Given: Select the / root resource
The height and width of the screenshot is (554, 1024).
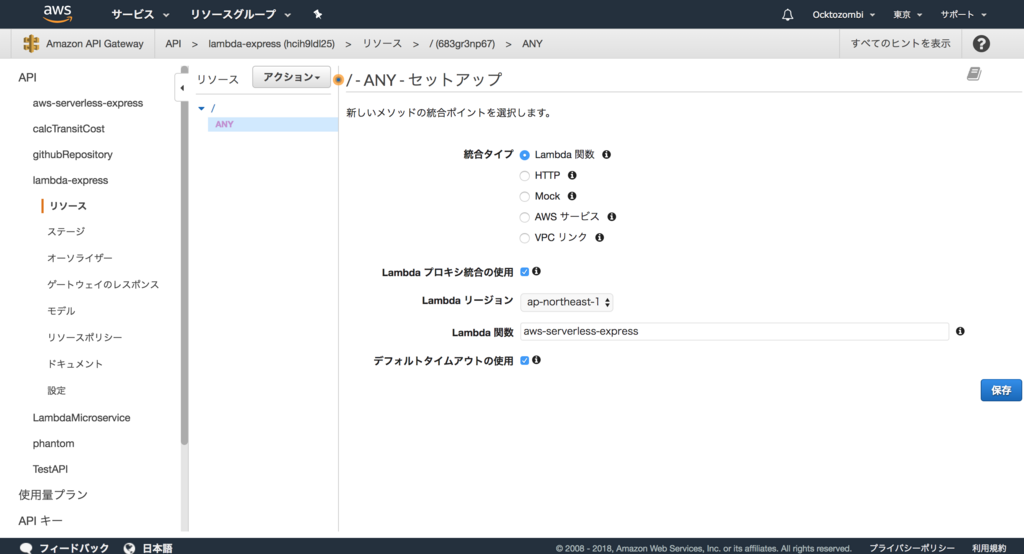Looking at the screenshot, I should click(213, 108).
